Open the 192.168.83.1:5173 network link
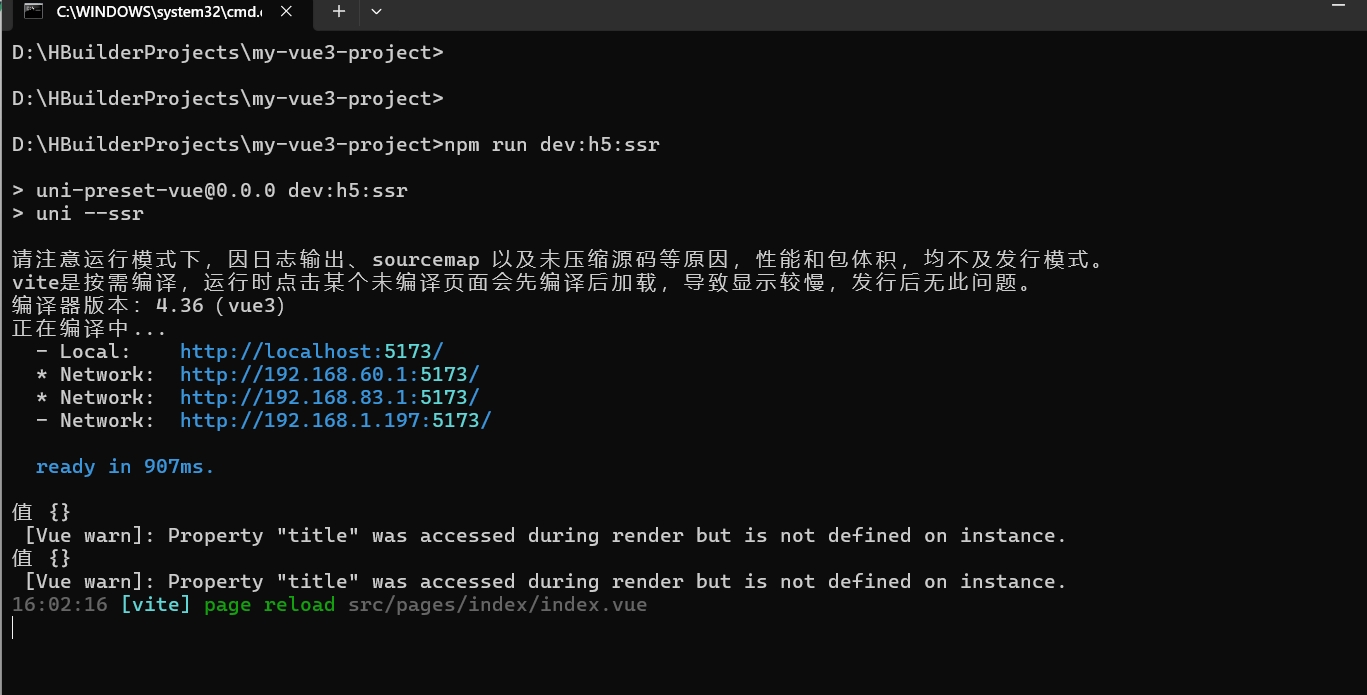Screen dimensions: 1367x695 click(329, 398)
